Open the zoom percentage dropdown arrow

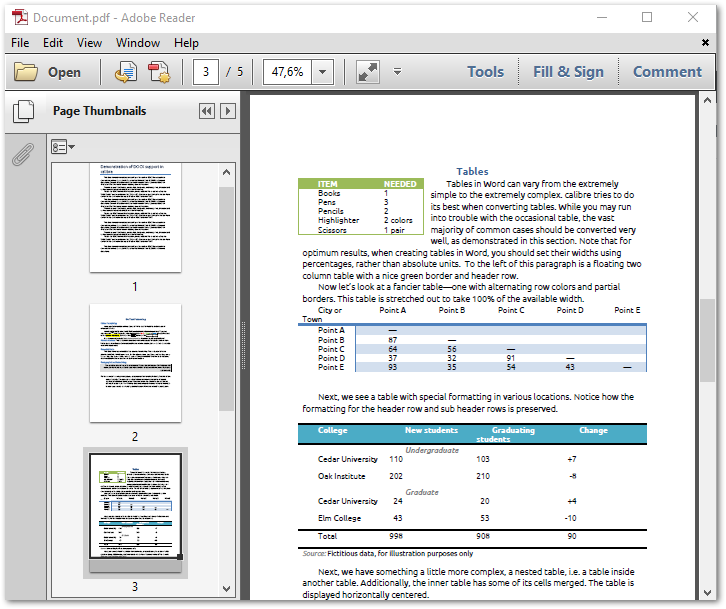pos(322,72)
